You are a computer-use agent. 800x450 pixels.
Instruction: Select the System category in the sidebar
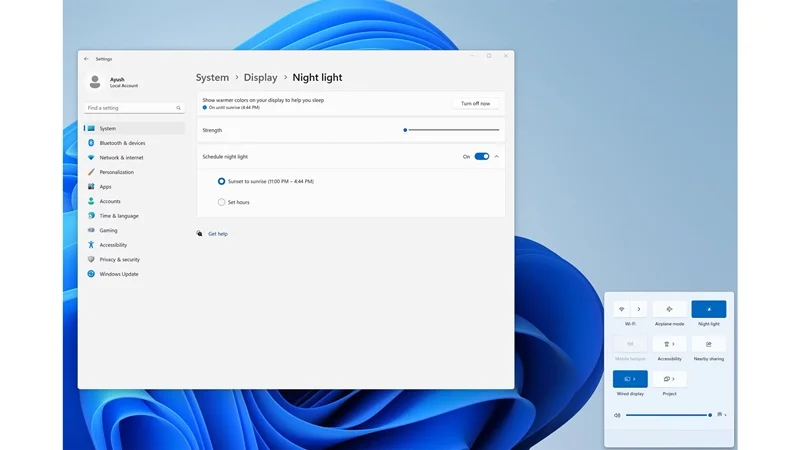tap(134, 129)
